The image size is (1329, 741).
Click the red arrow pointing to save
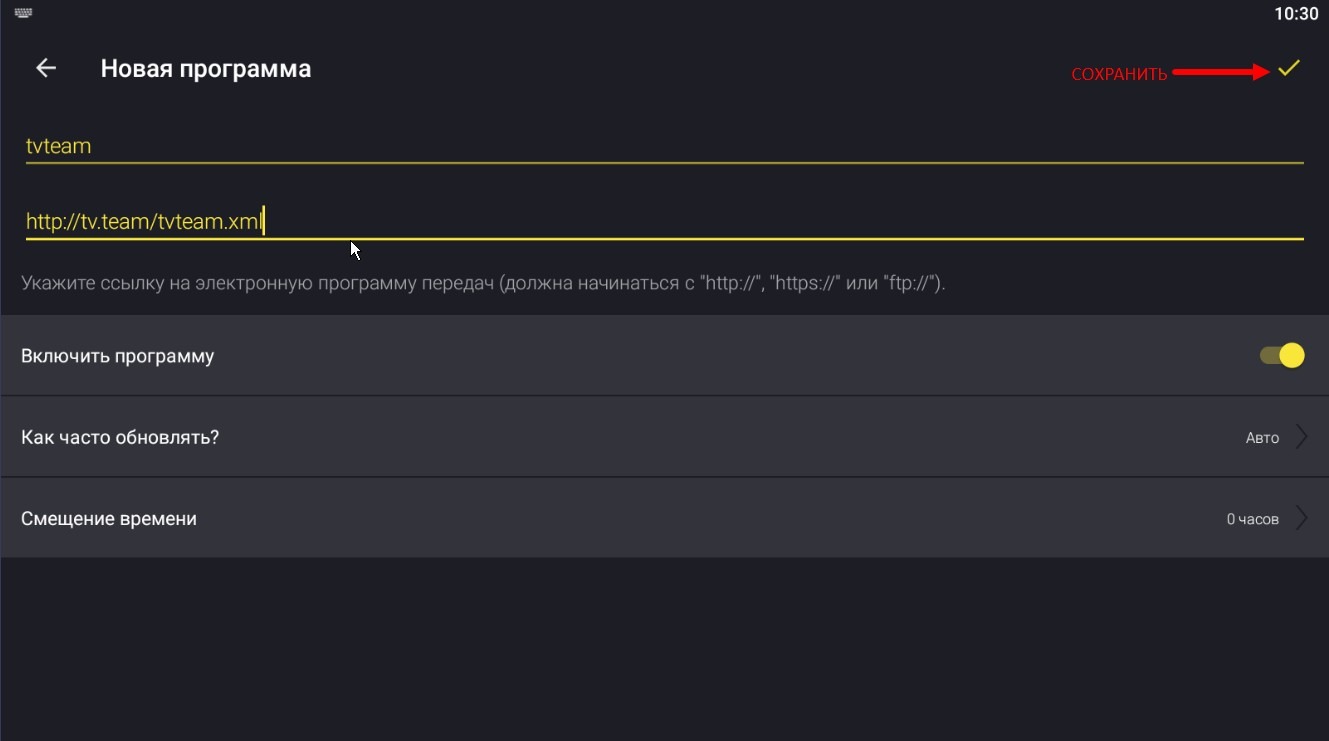tap(1220, 72)
